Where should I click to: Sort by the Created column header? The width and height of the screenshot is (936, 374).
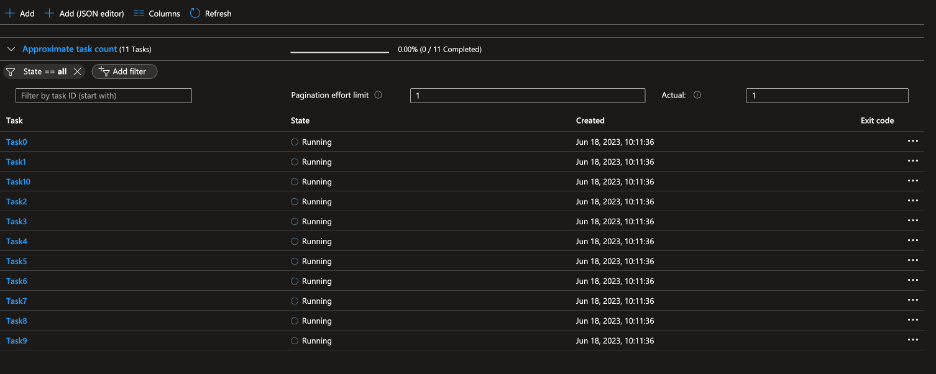590,120
